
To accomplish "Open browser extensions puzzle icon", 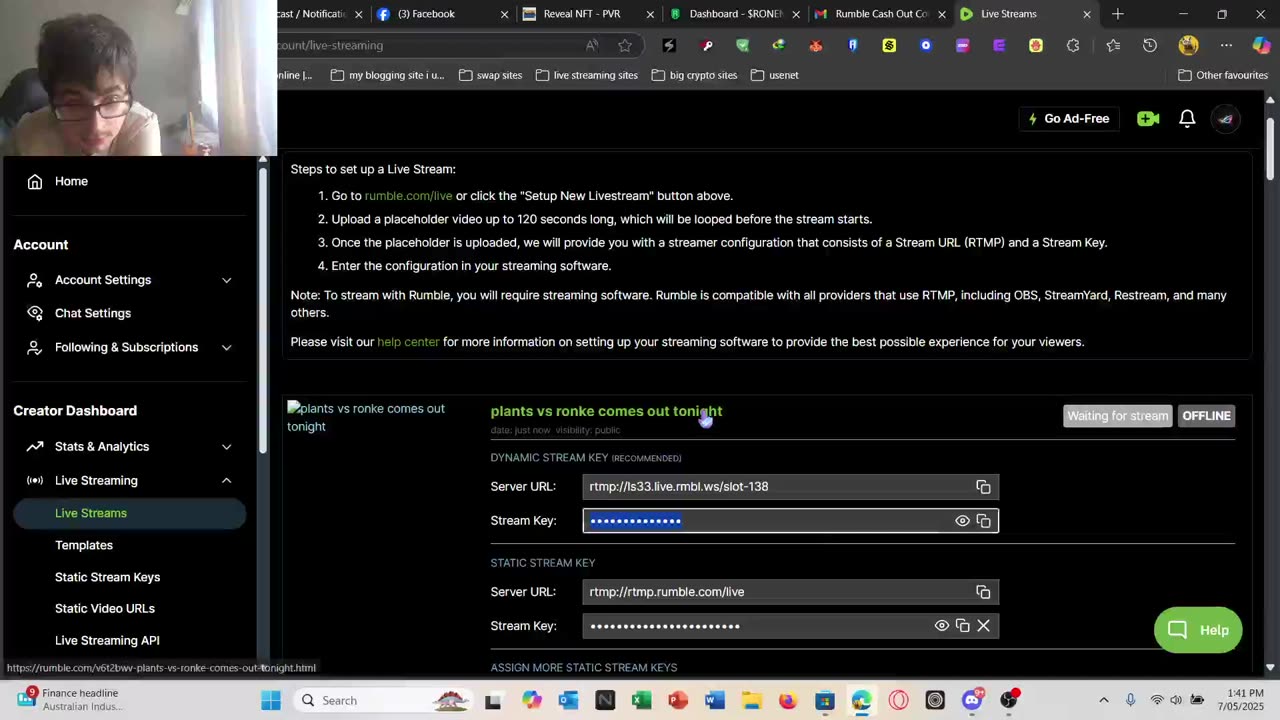I will [x=1073, y=45].
